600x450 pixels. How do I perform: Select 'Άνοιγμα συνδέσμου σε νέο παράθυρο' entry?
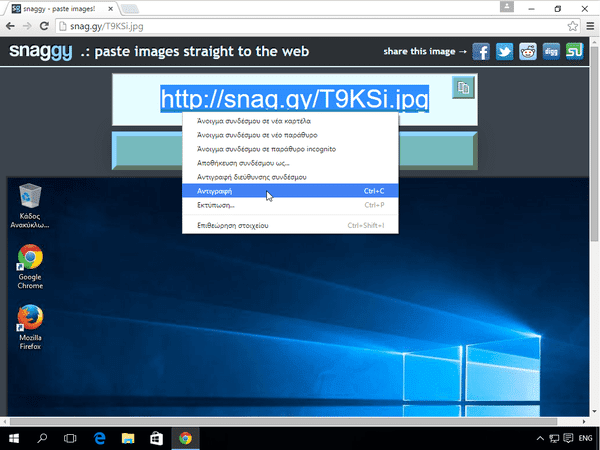(x=290, y=135)
